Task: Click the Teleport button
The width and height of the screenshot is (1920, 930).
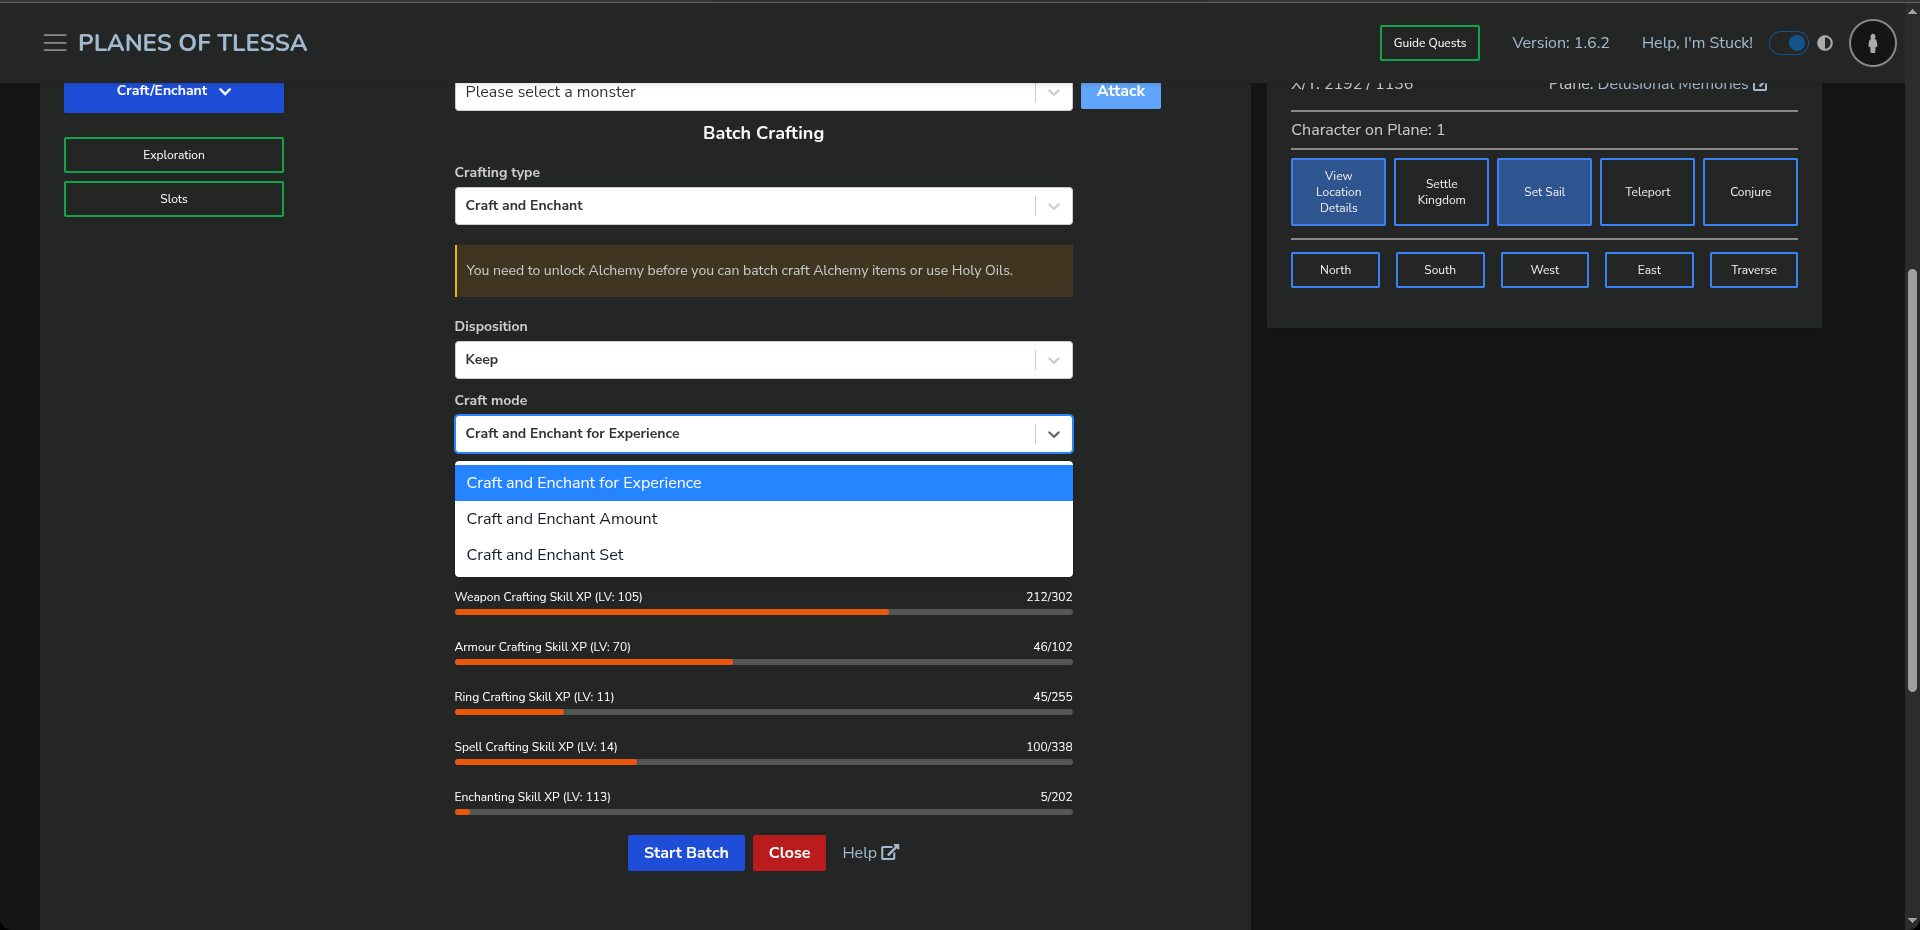Action: (x=1647, y=192)
